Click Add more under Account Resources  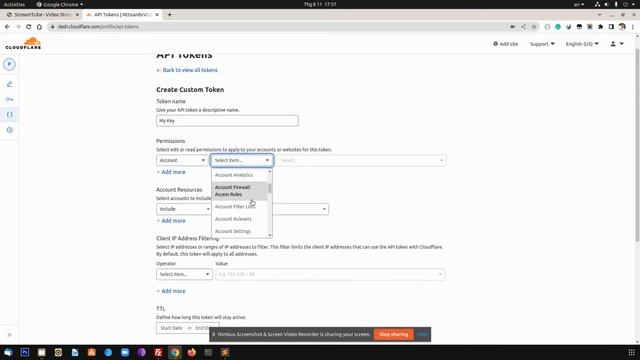point(171,221)
